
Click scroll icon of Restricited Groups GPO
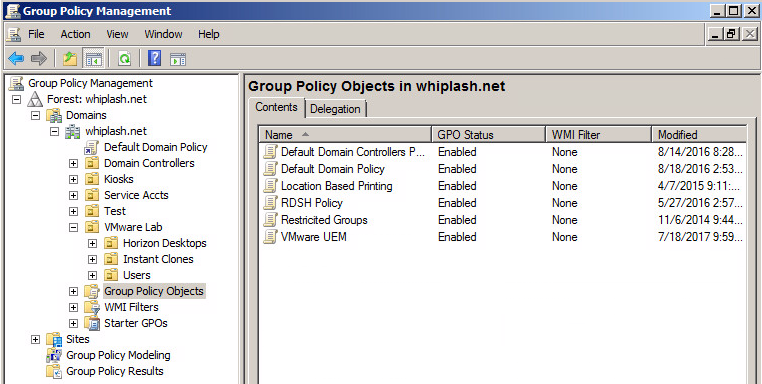tap(270, 220)
